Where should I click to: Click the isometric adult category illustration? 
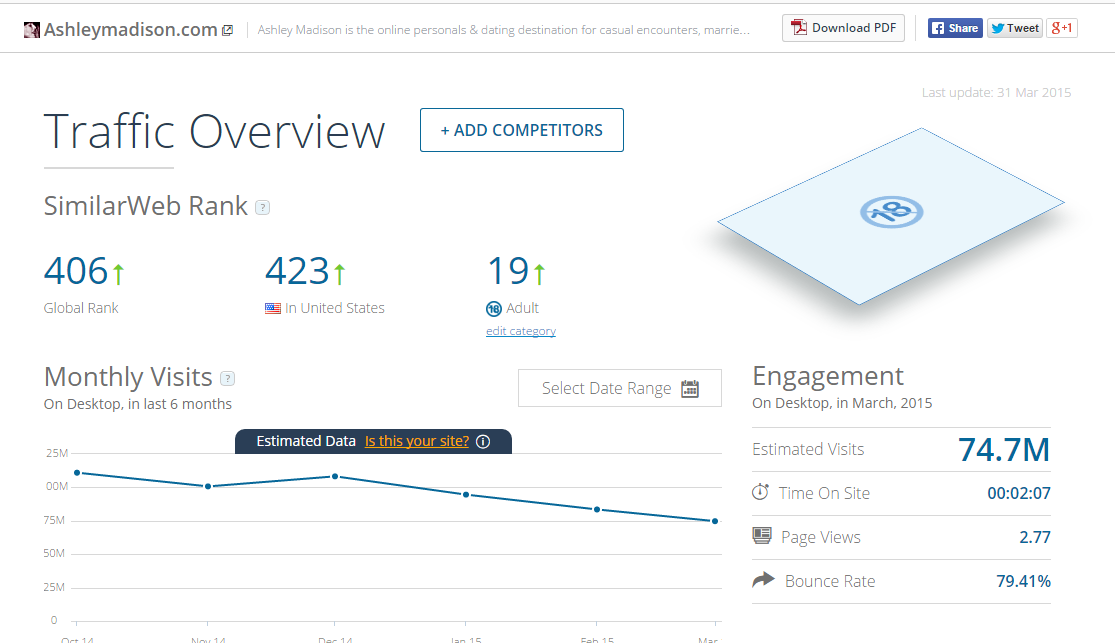click(x=891, y=216)
